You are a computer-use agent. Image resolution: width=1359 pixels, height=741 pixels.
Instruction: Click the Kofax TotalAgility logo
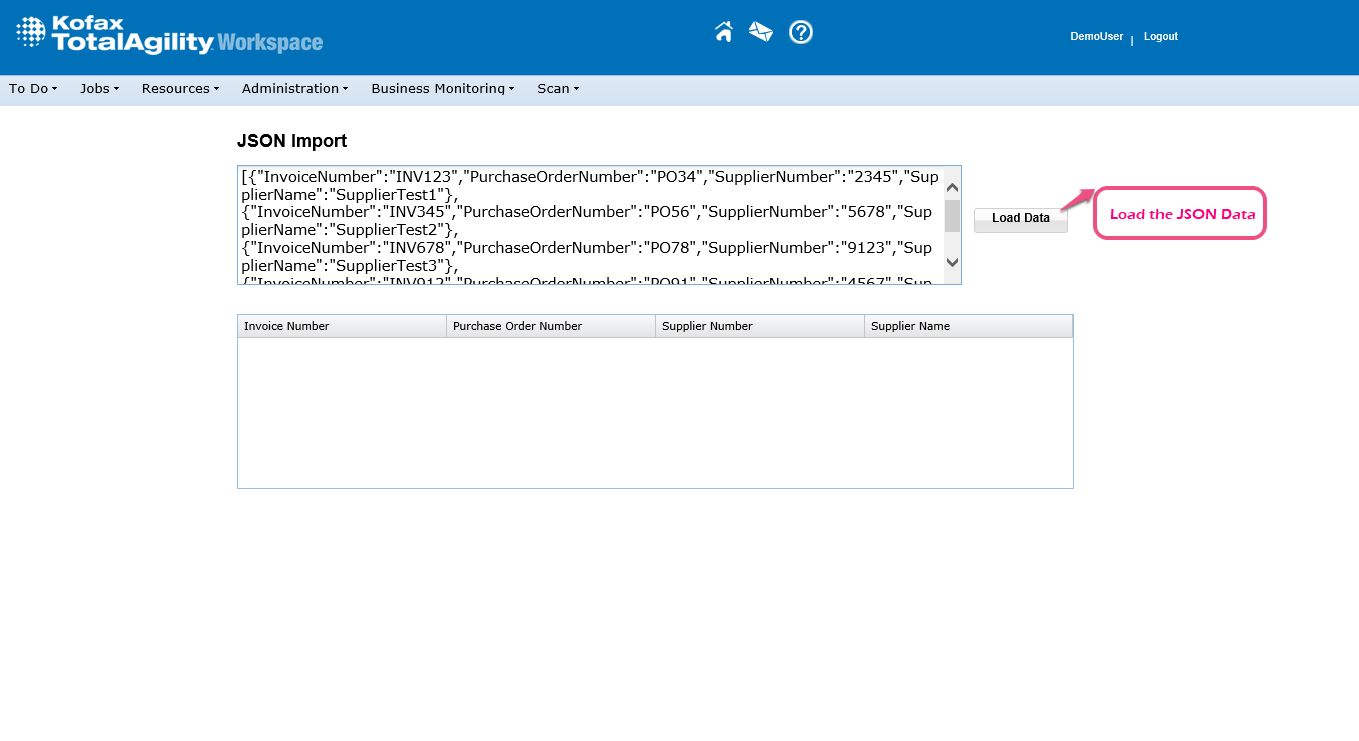click(x=170, y=35)
